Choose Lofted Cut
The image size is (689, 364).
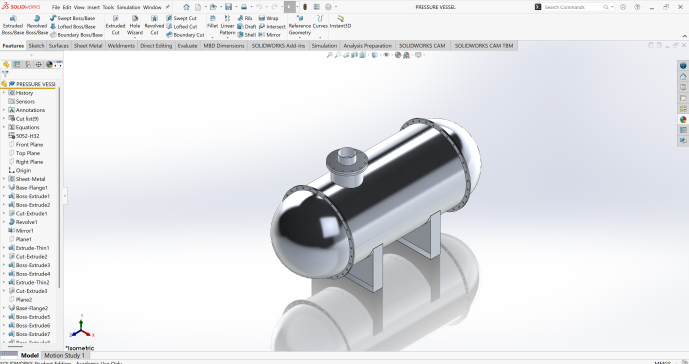coord(181,26)
